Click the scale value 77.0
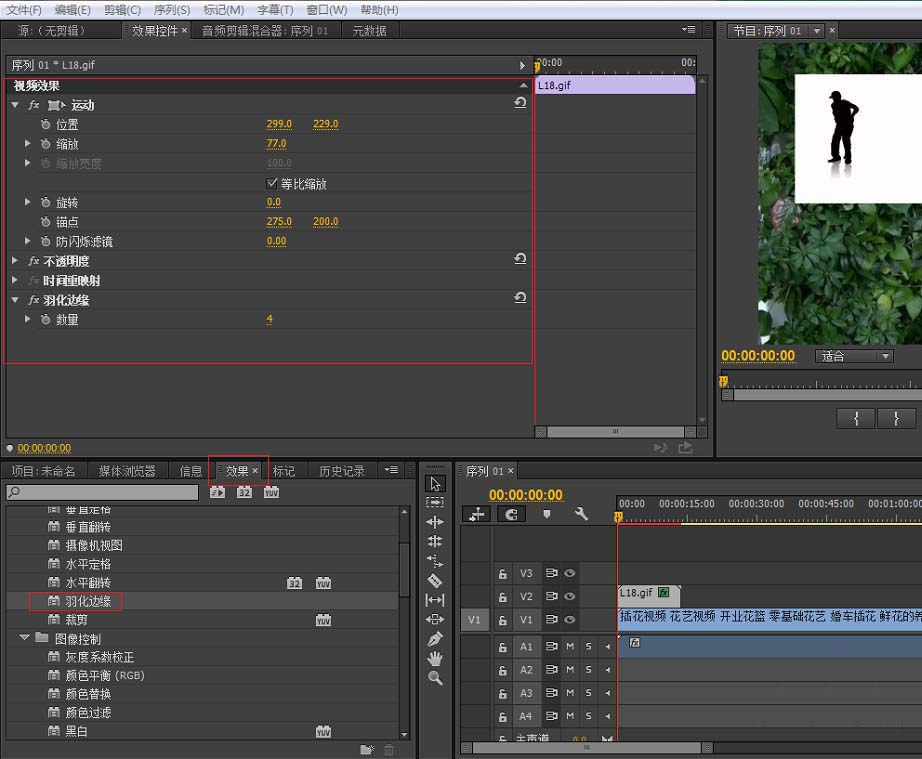The image size is (922, 759). (x=277, y=144)
